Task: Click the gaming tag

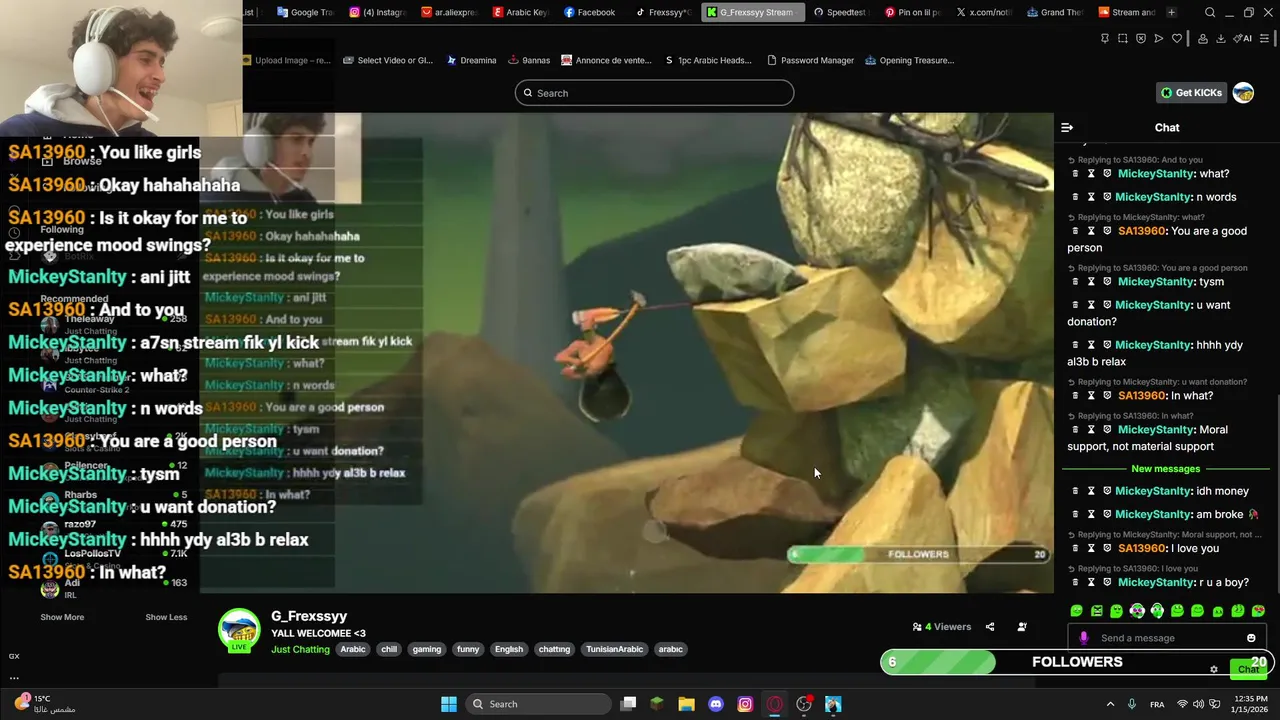Action: pyautogui.click(x=427, y=649)
